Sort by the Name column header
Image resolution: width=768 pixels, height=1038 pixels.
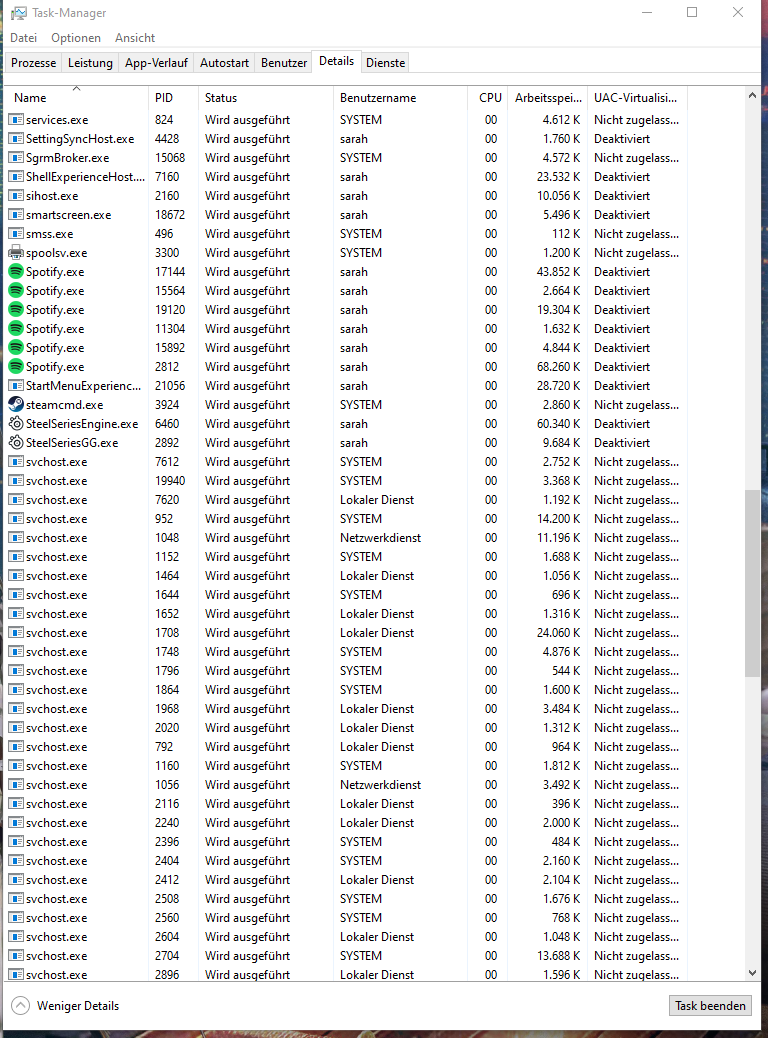[x=76, y=97]
